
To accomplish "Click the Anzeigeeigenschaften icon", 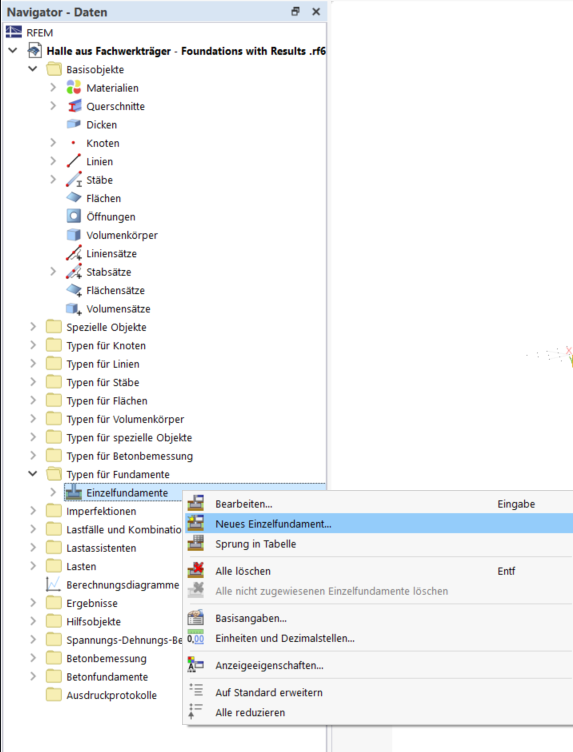I will [196, 665].
